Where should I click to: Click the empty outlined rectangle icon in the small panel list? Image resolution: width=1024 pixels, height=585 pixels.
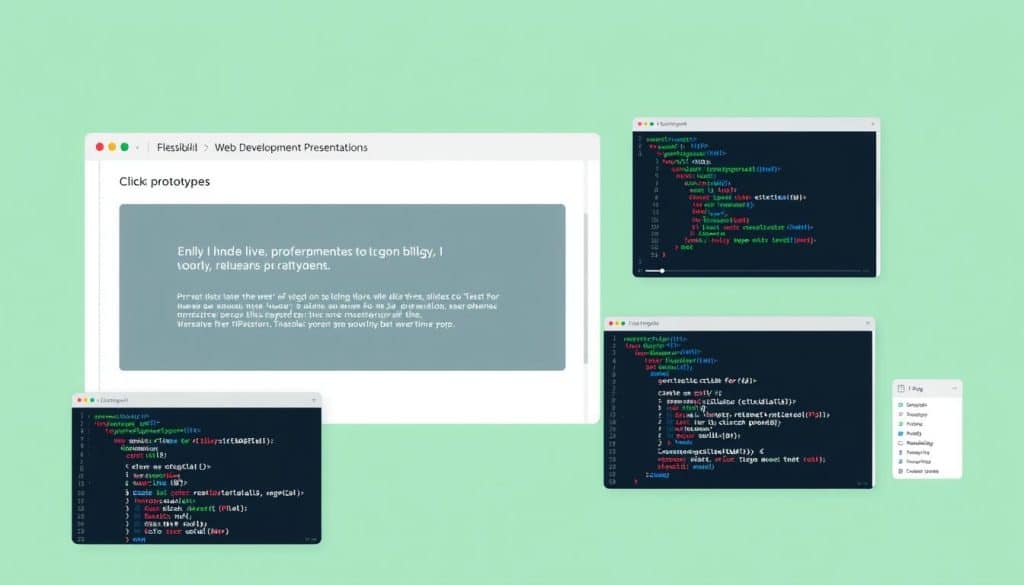(x=901, y=443)
